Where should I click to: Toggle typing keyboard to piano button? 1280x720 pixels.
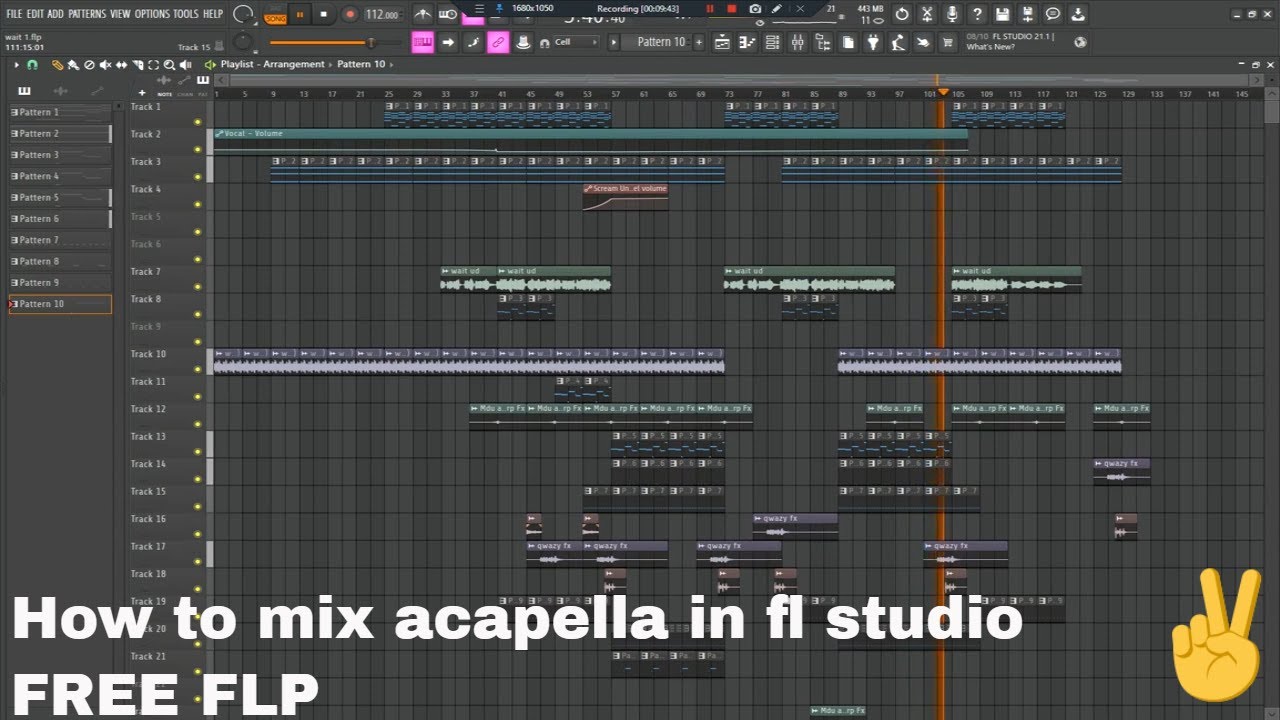click(423, 42)
